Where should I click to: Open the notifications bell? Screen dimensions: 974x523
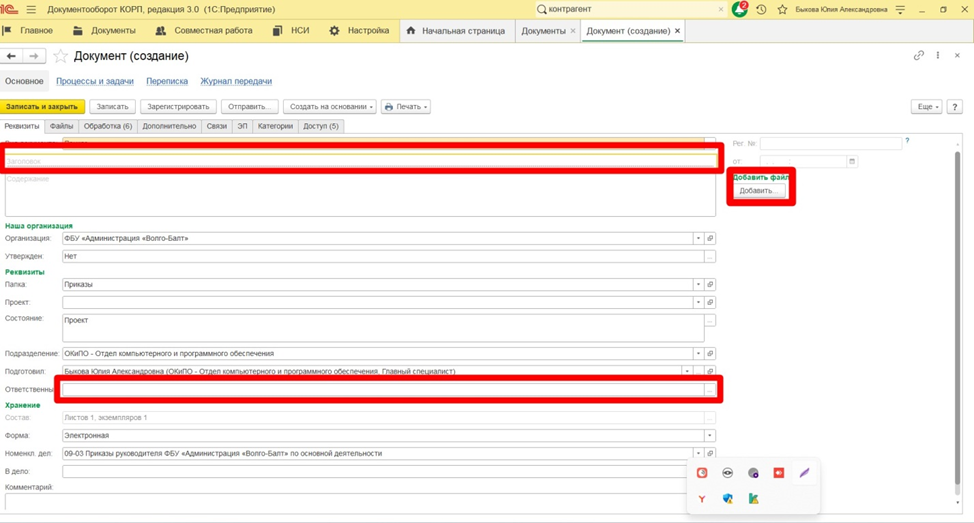point(739,9)
